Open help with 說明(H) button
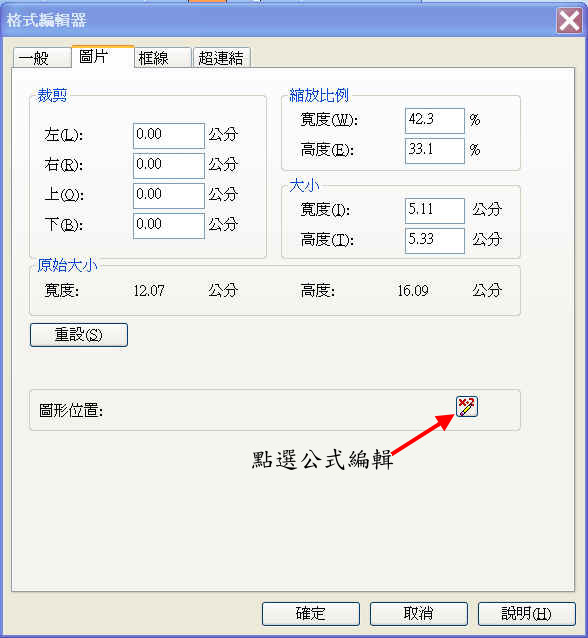Viewport: 588px width, 638px height. coord(527,614)
